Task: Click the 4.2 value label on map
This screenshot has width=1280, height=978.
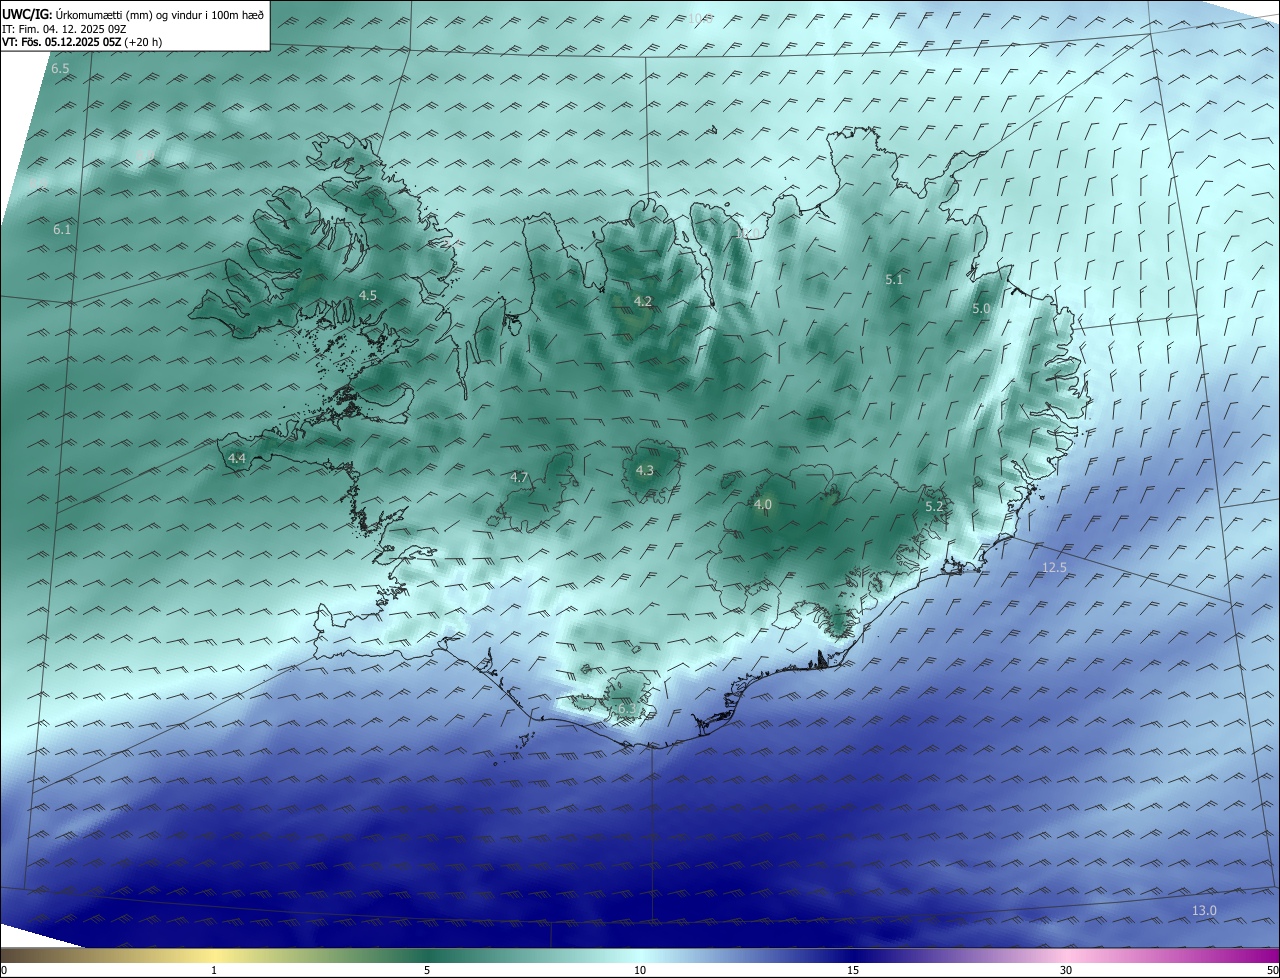Action: (x=643, y=301)
